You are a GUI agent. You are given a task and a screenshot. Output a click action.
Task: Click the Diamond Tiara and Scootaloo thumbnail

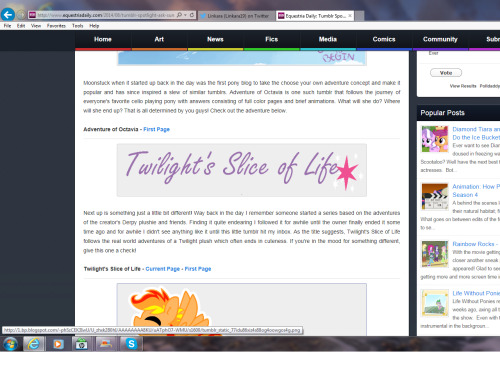tap(435, 139)
